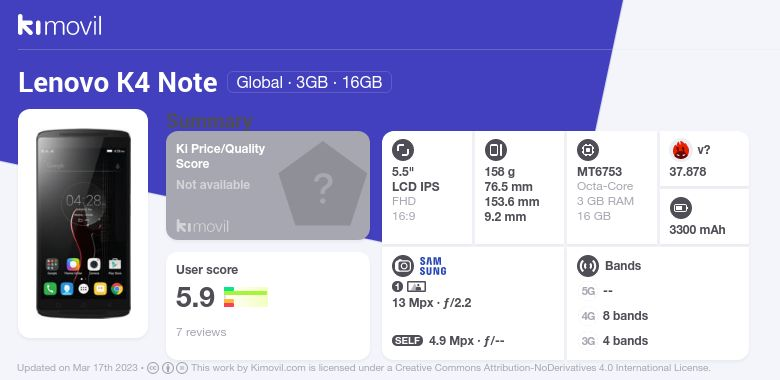Click the battery capacity icon
The image size is (780, 380).
click(681, 208)
